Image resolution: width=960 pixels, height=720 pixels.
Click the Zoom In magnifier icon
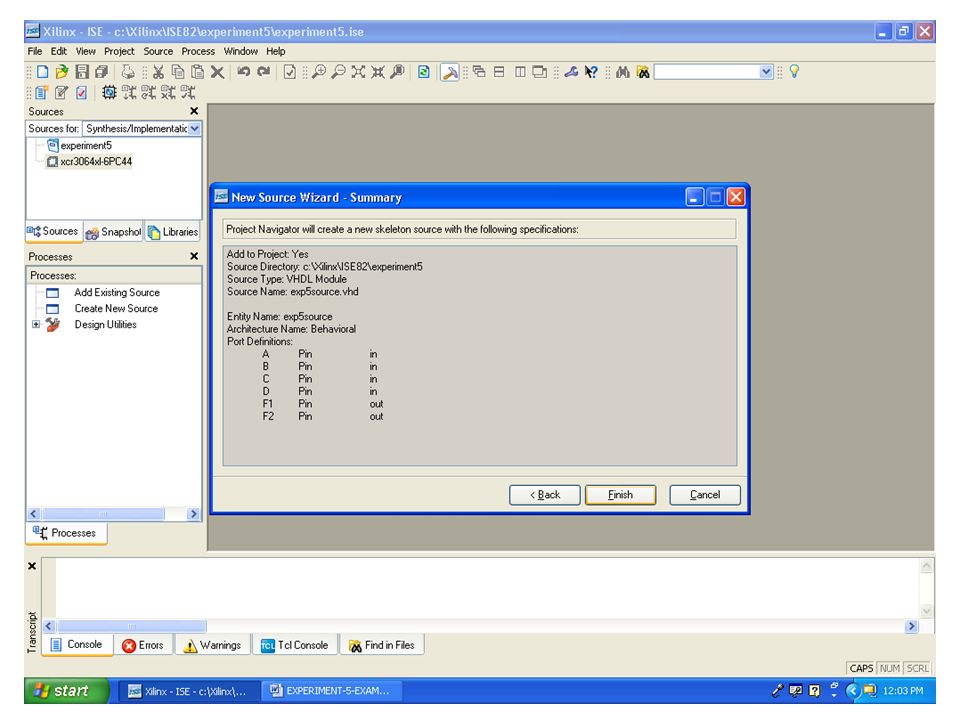[x=319, y=72]
